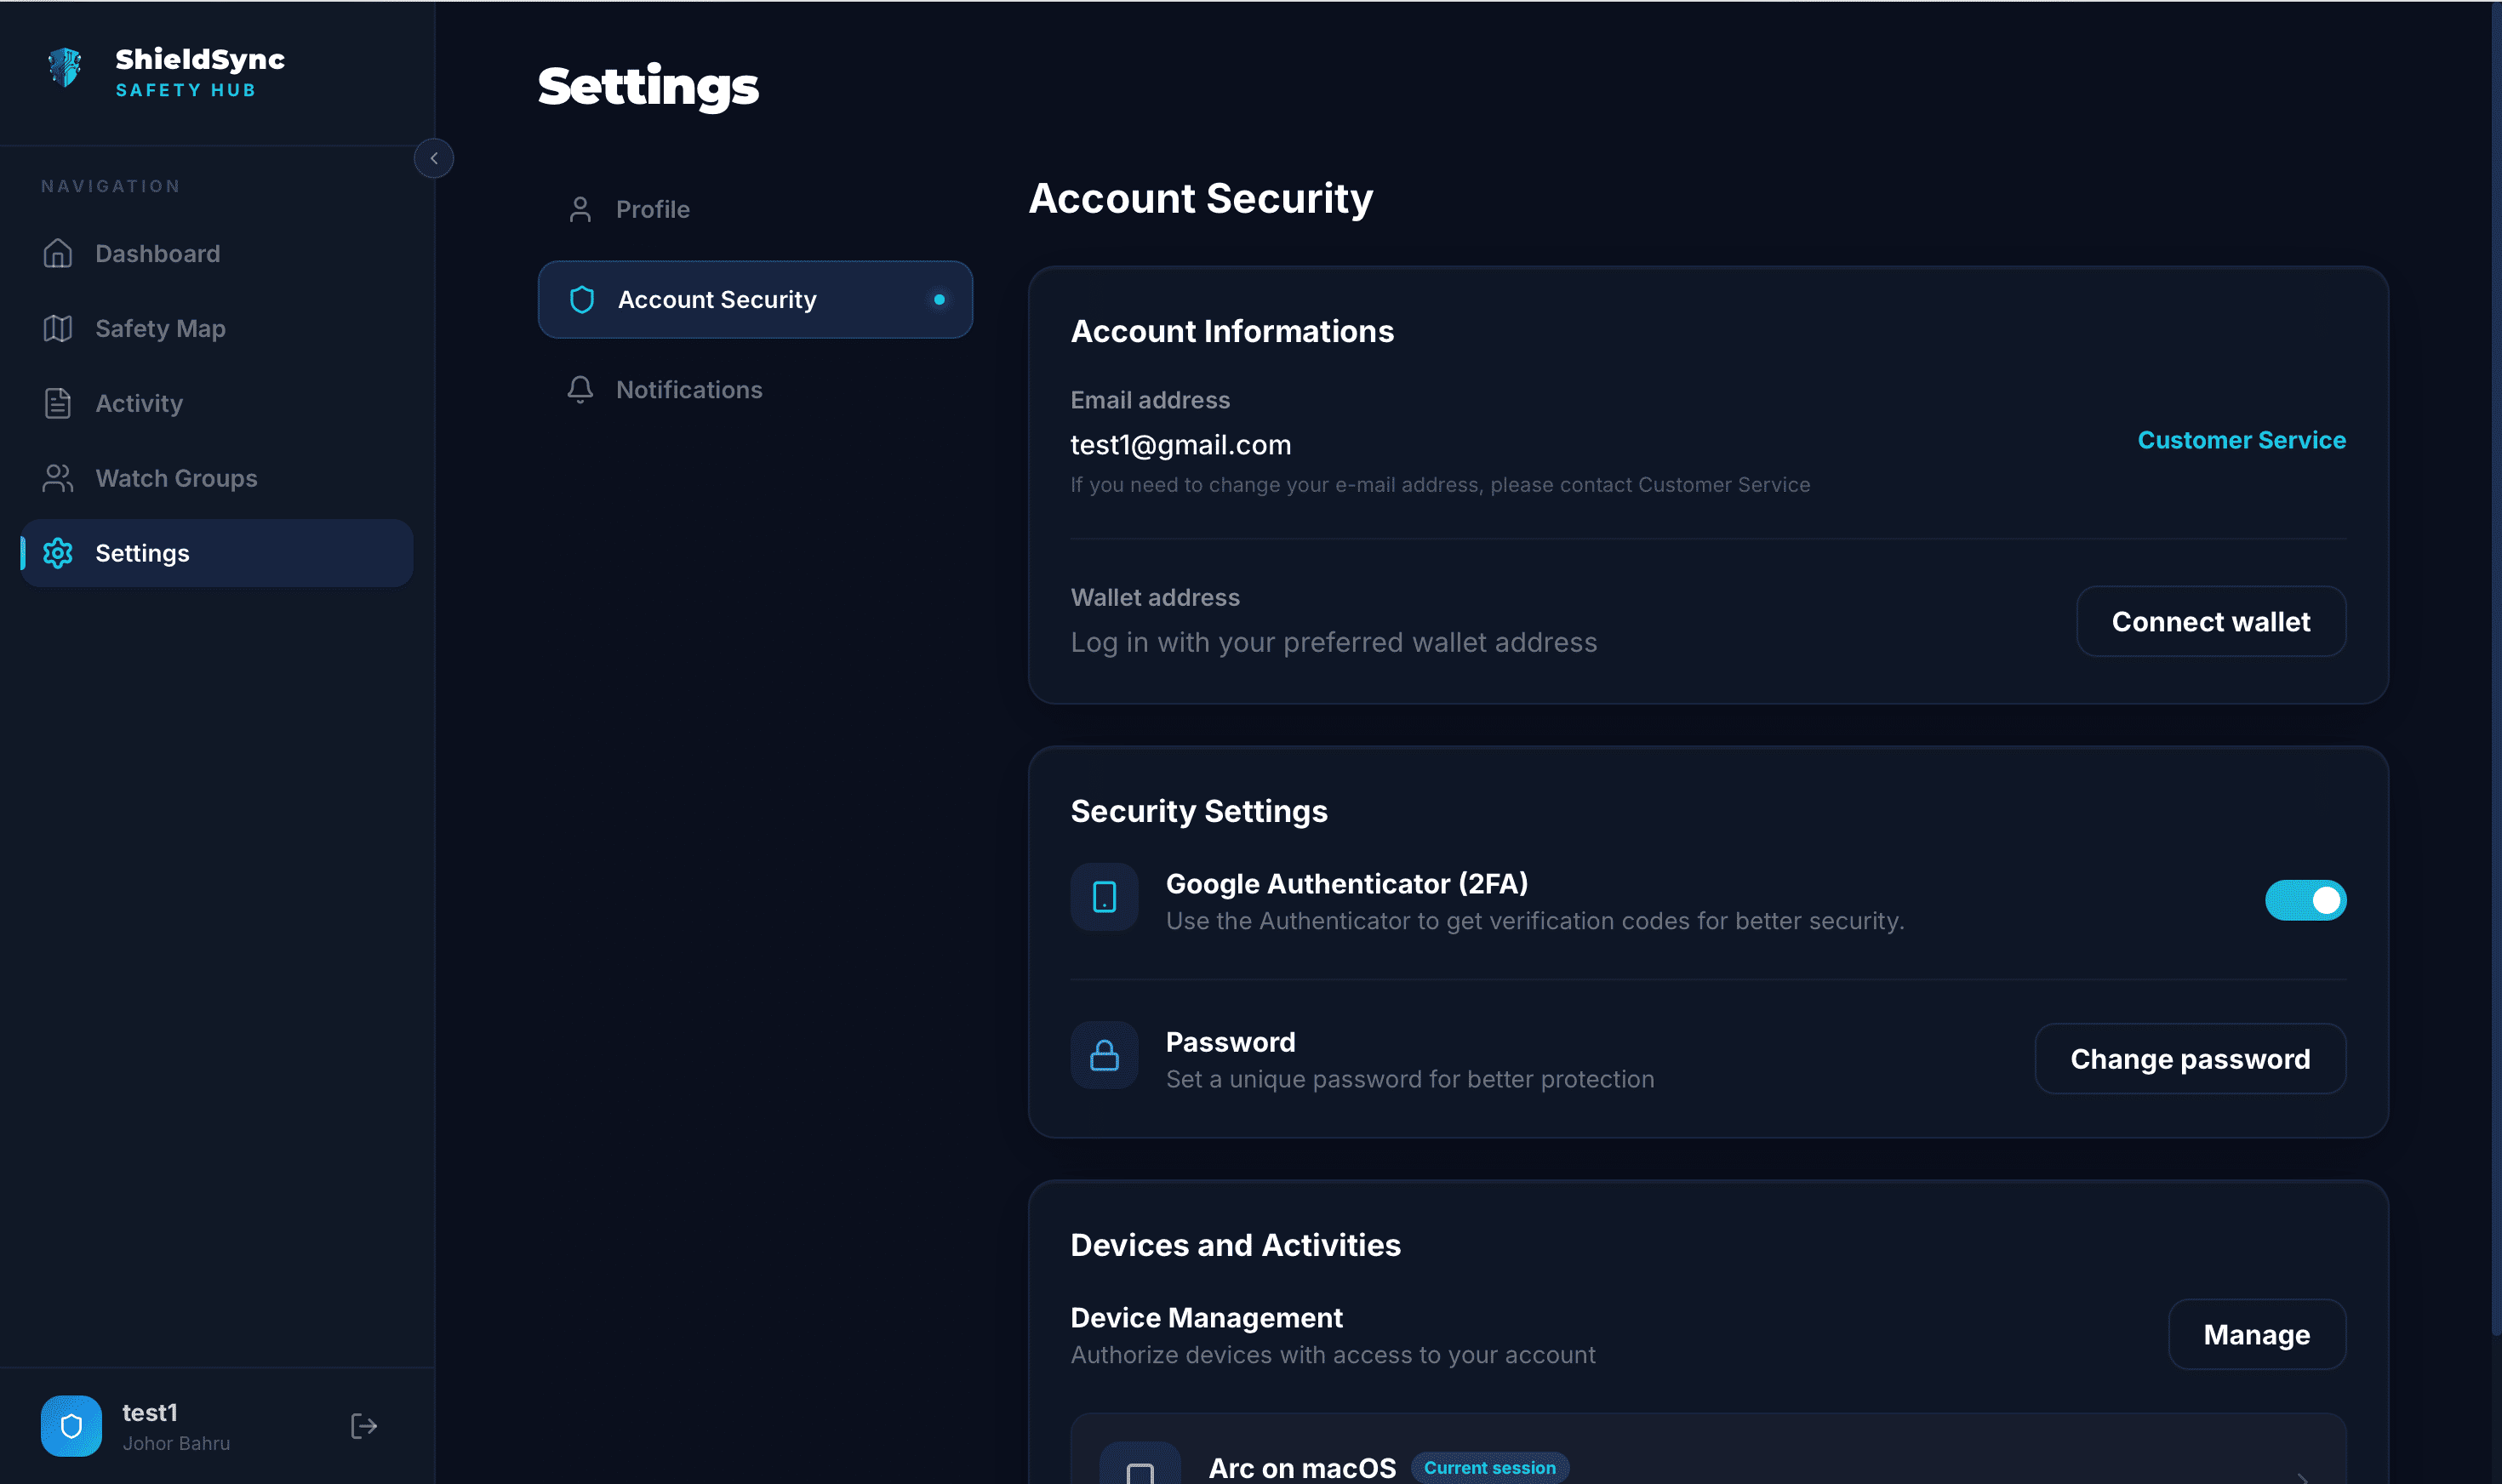This screenshot has height=1484, width=2502.
Task: Open the Notifications settings tab
Action: click(688, 390)
